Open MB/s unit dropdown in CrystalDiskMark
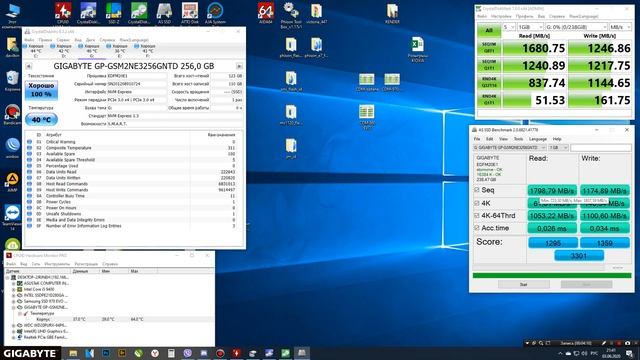640x360 pixels. coord(620,27)
